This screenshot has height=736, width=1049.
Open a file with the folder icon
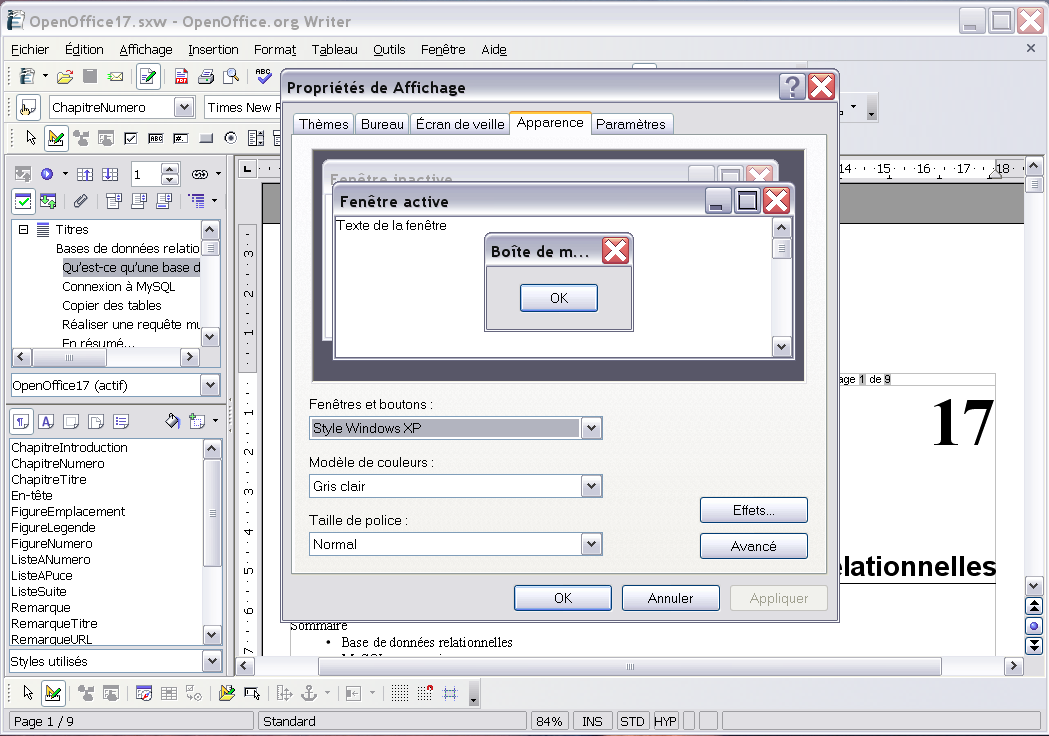(x=65, y=77)
